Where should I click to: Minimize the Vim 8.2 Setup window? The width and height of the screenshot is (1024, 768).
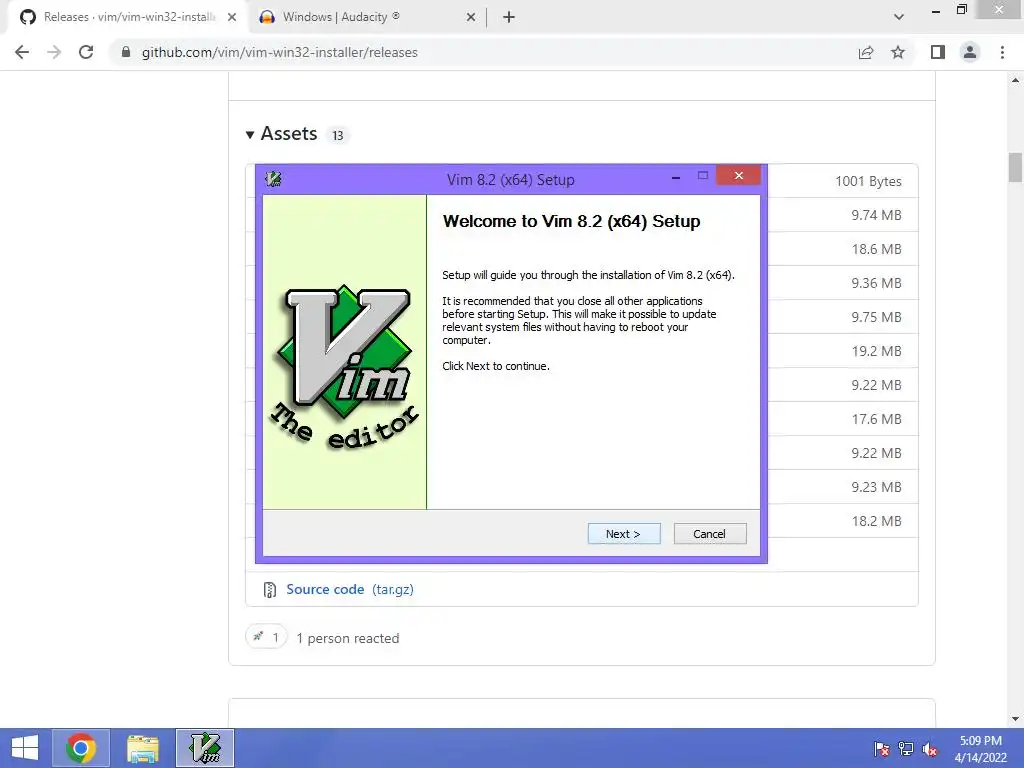tap(676, 177)
